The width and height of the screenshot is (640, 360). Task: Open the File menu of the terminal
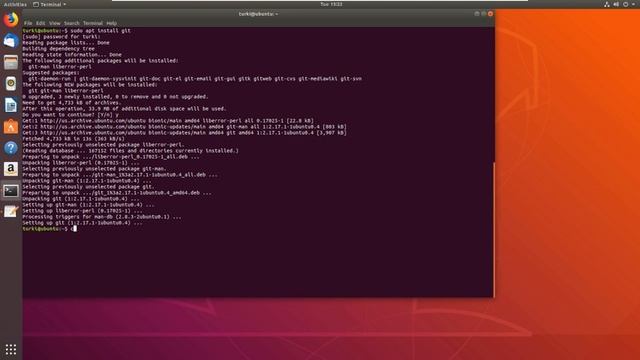pyautogui.click(x=28, y=23)
